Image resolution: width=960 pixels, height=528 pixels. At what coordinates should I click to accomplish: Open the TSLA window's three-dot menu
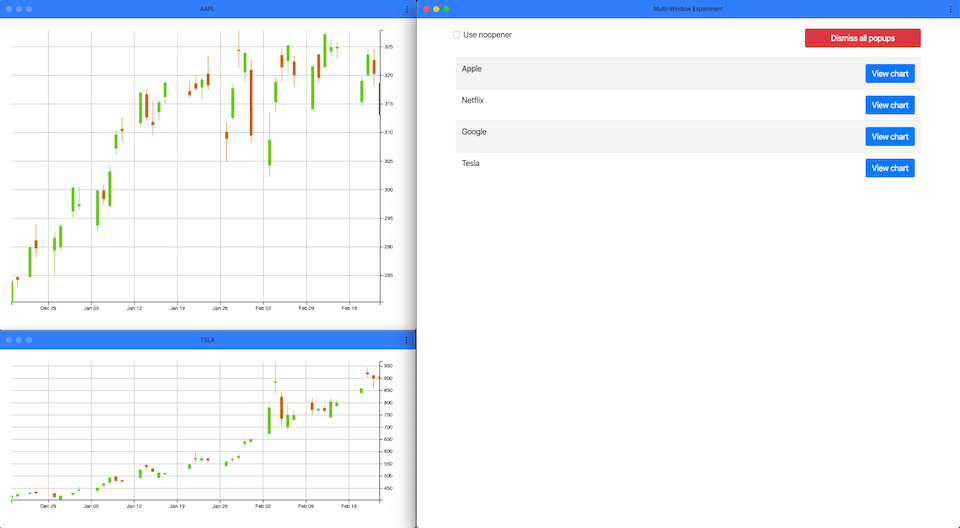pos(406,340)
